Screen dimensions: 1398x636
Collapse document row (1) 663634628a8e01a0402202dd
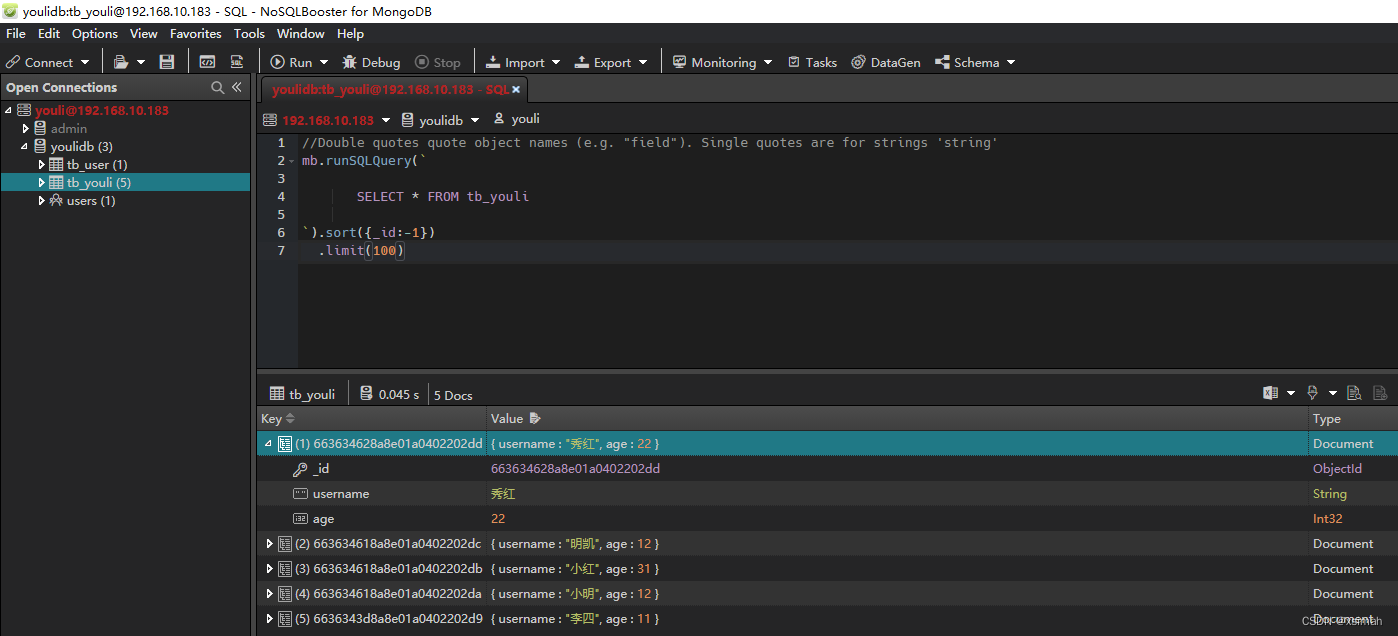click(268, 443)
